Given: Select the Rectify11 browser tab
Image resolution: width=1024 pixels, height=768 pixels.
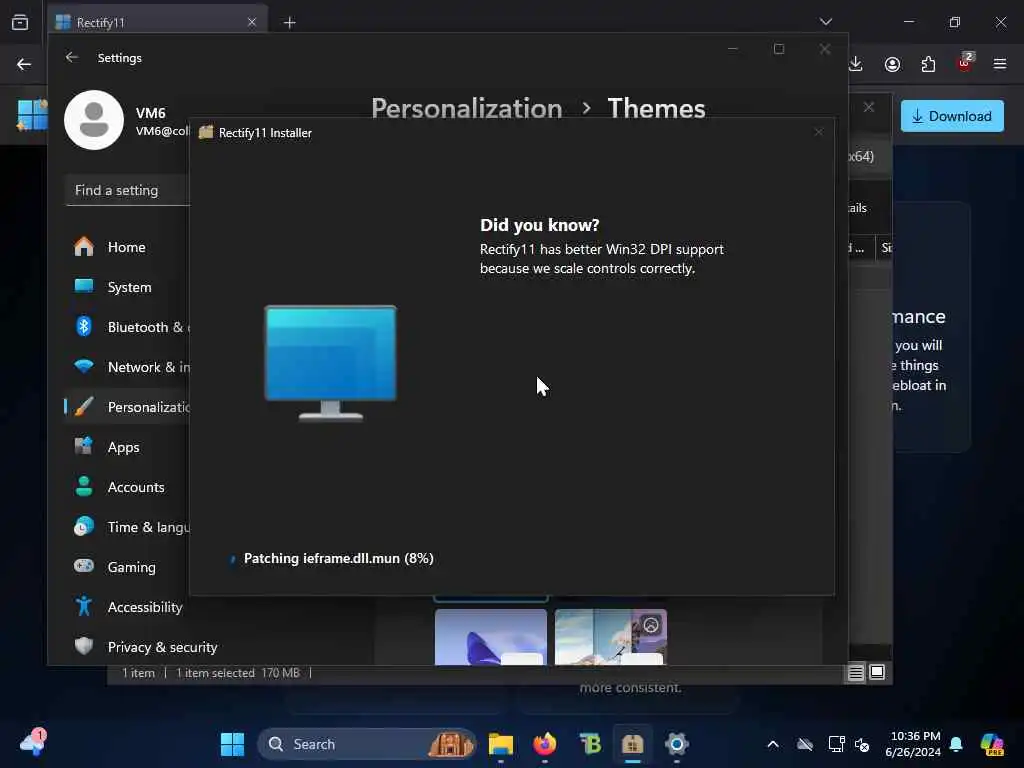Looking at the screenshot, I should point(157,22).
